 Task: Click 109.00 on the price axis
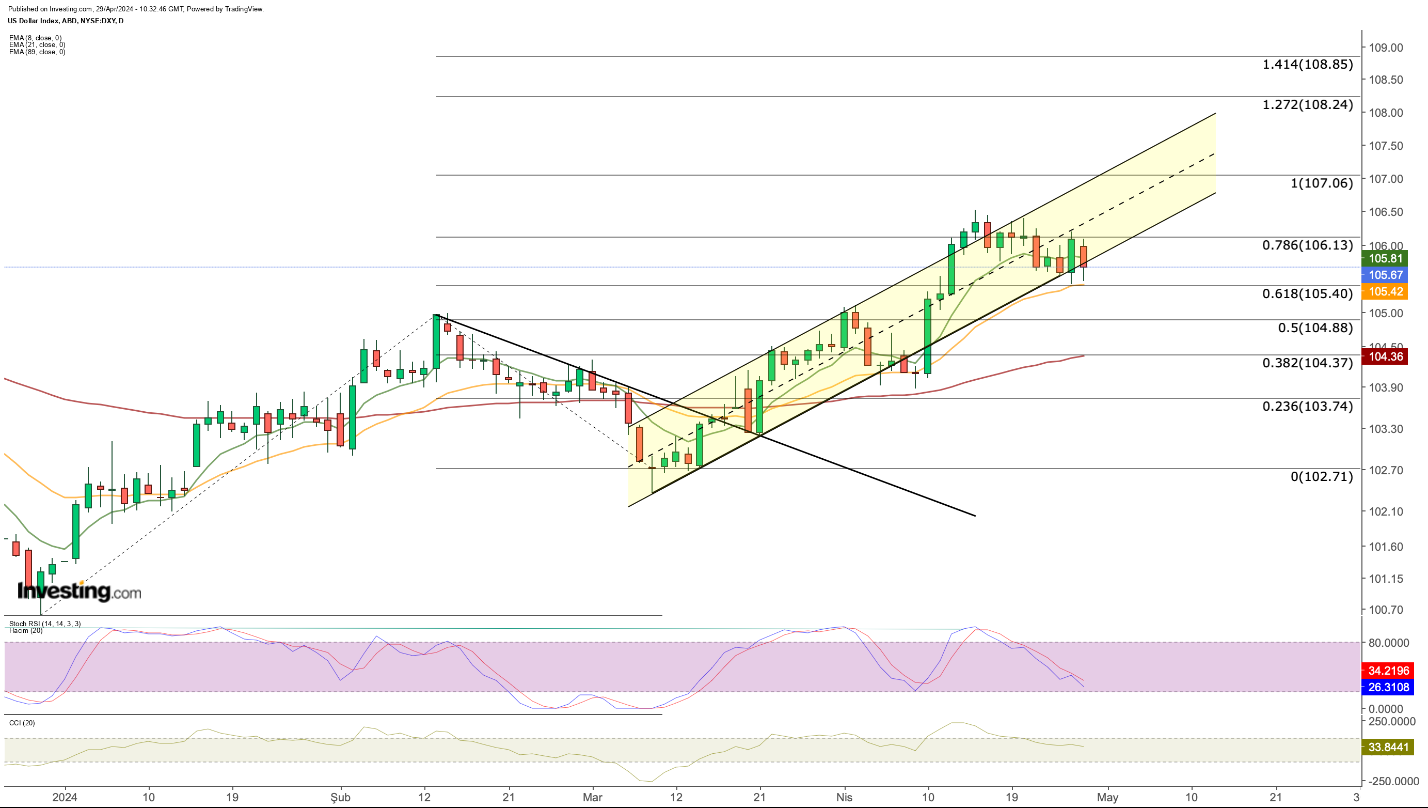pyautogui.click(x=1385, y=47)
